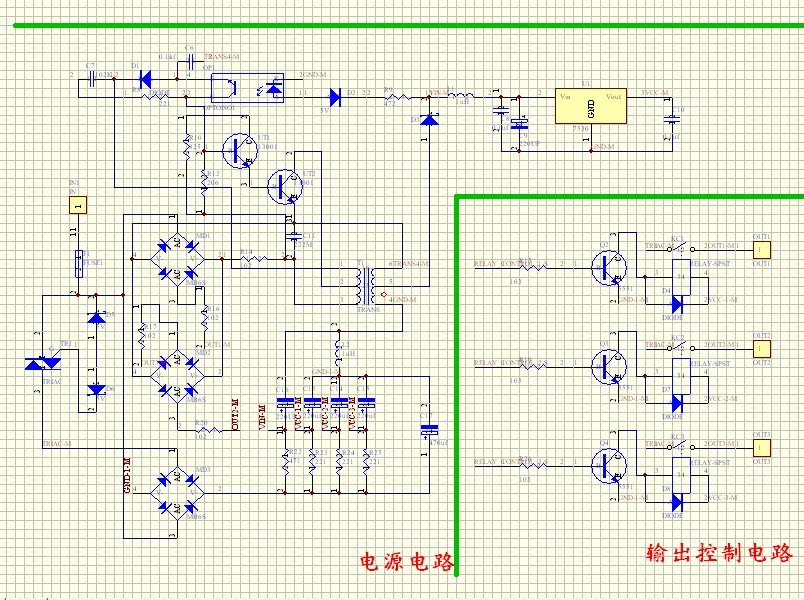Viewport: 804px width, 600px height.
Task: Select transistor Q2 in output control circuit
Action: (x=605, y=265)
